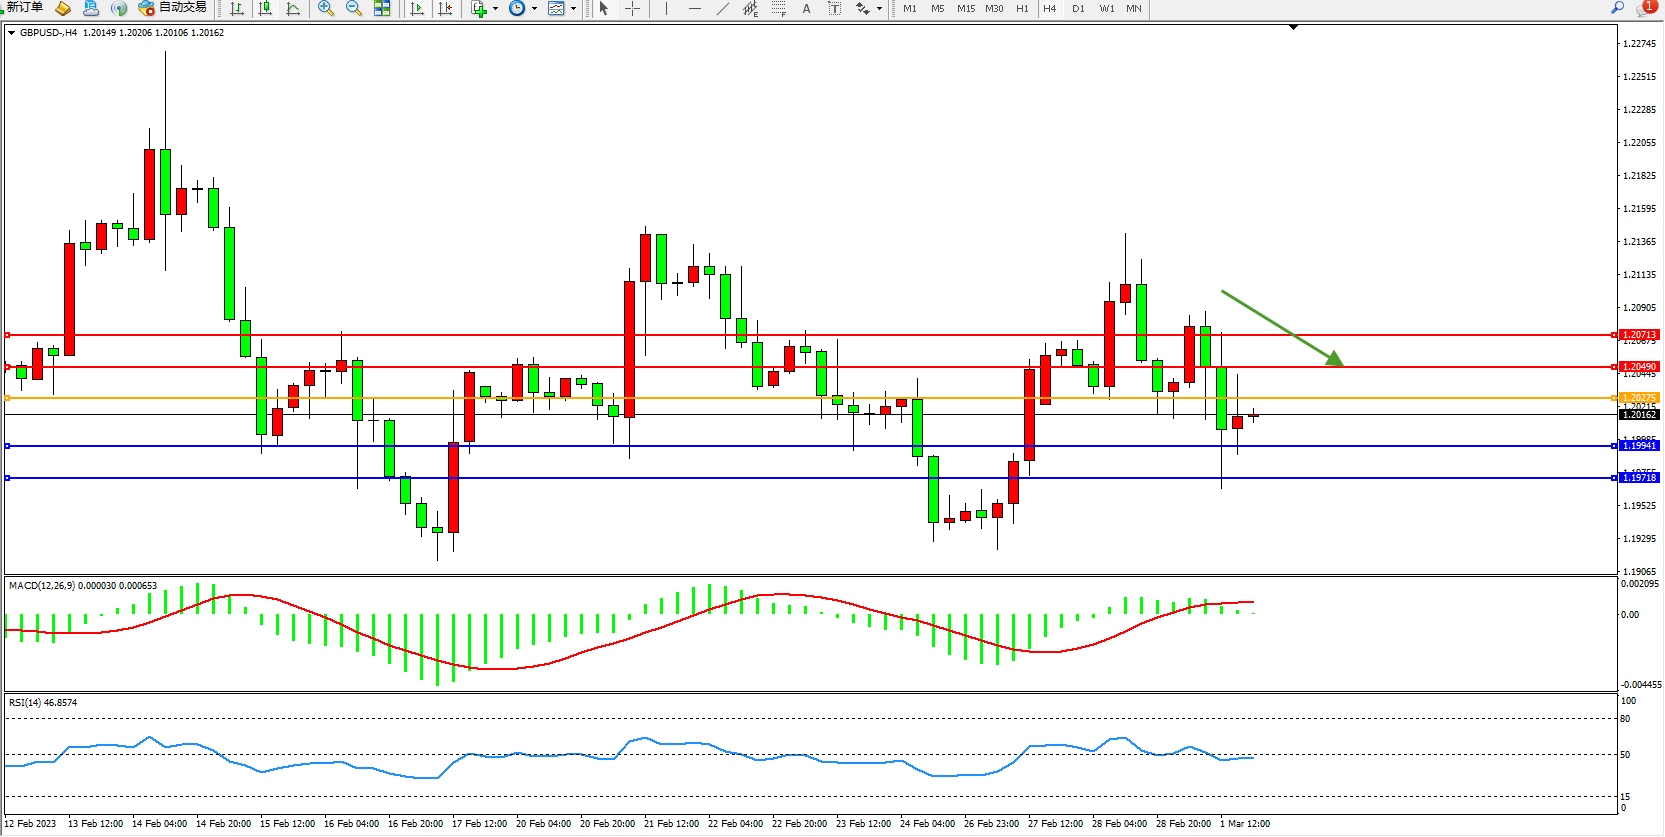Select the vertical line drawing tool
This screenshot has height=837, width=1665.
tap(666, 8)
